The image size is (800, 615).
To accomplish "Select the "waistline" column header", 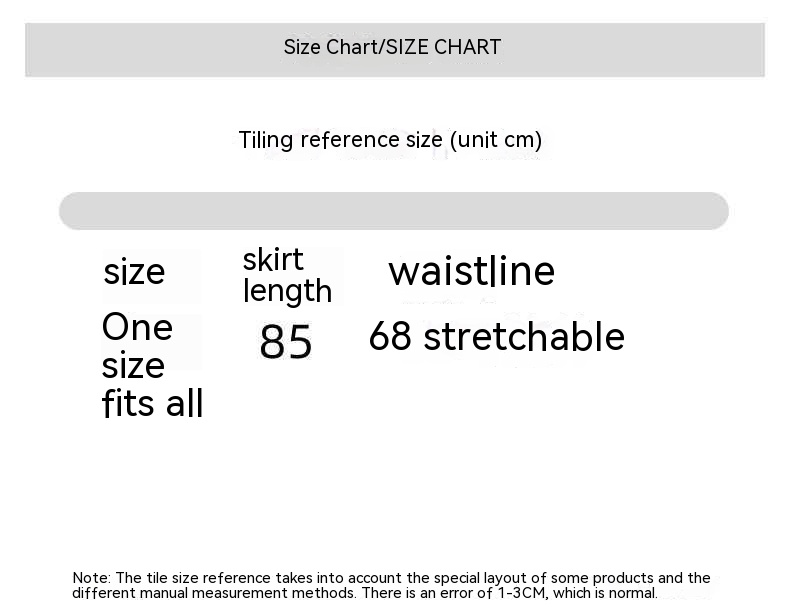I will [x=471, y=271].
